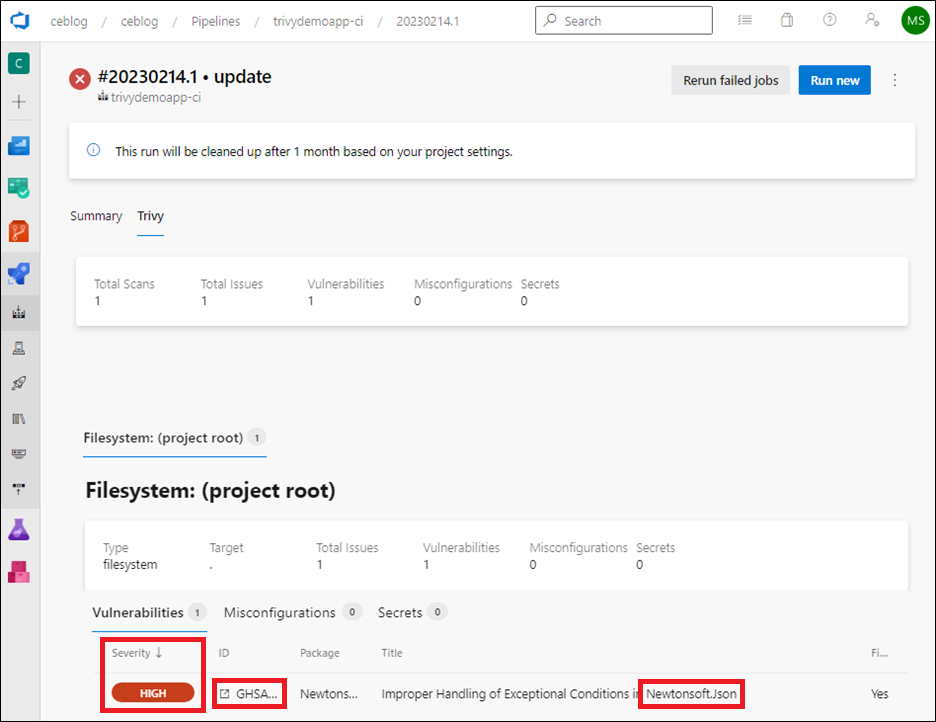Click the HIGH severity badge
The height and width of the screenshot is (722, 936).
tap(153, 693)
